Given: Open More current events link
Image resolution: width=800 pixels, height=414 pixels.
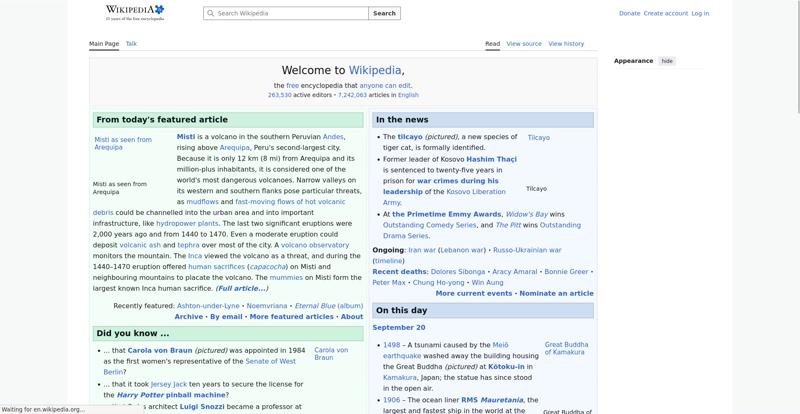Looking at the screenshot, I should (473, 294).
